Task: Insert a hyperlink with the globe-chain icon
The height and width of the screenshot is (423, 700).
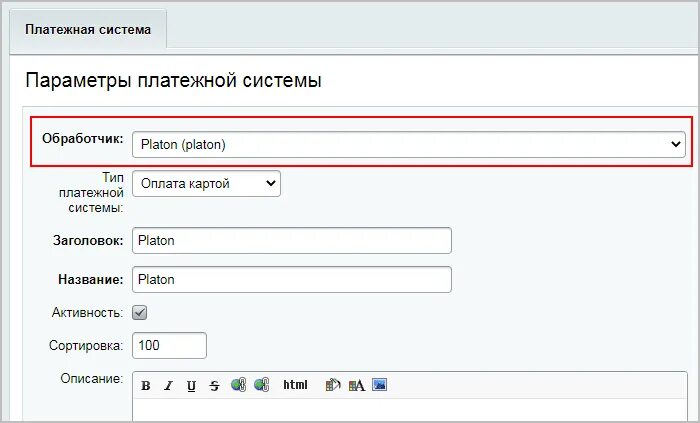Action: pyautogui.click(x=238, y=385)
